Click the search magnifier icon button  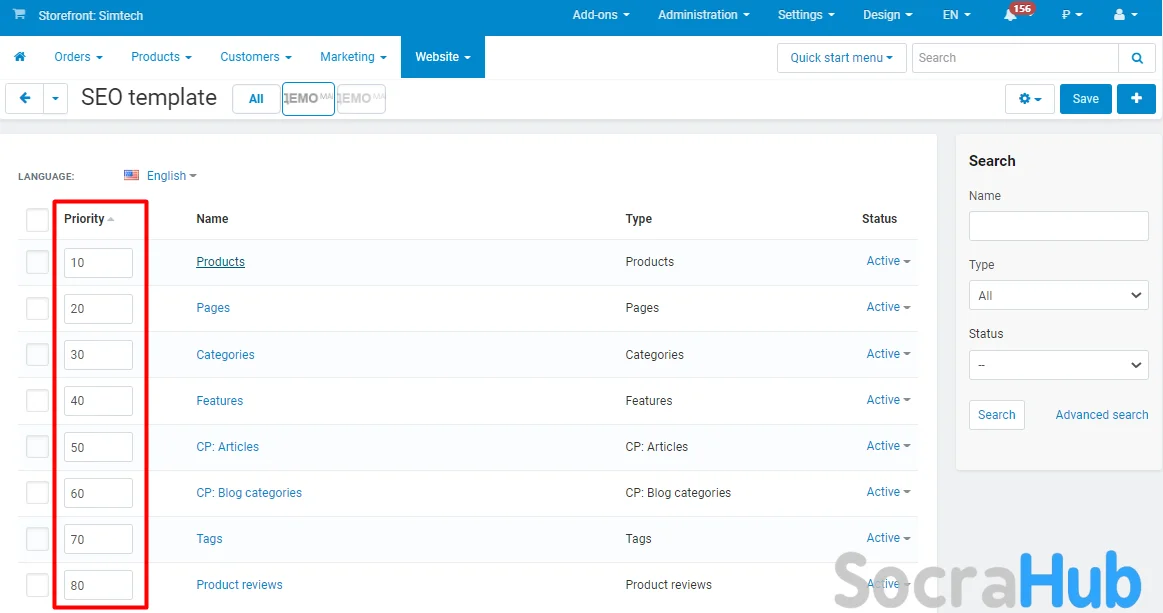(1137, 58)
